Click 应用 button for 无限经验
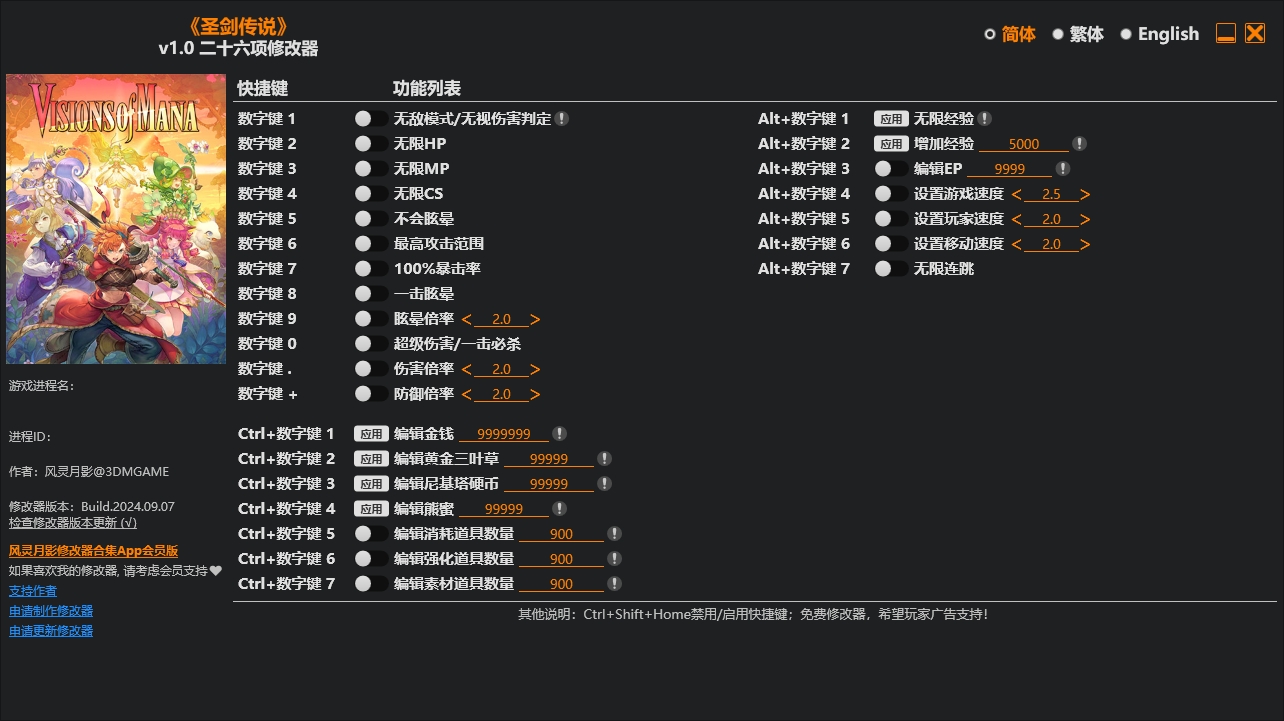 click(891, 119)
